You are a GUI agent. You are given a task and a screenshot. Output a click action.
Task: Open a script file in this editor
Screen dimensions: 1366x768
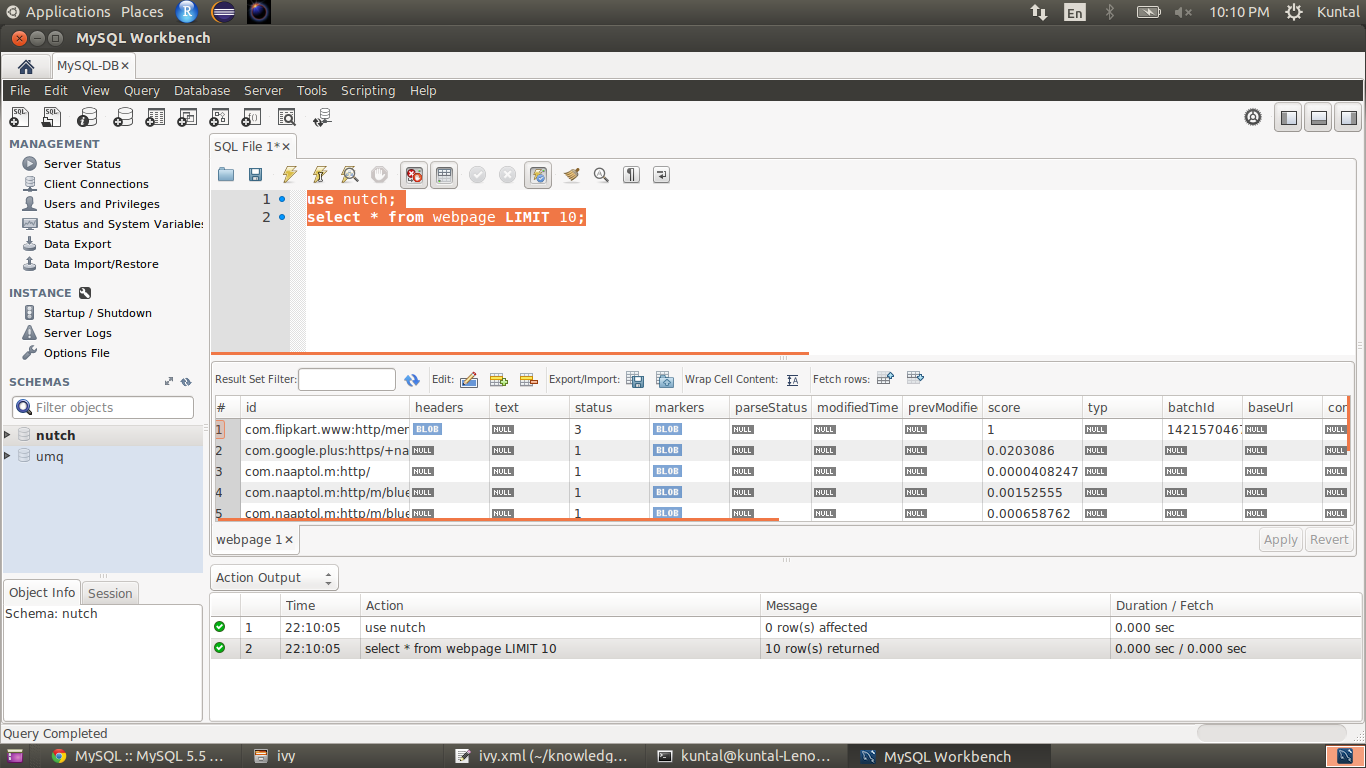point(226,175)
